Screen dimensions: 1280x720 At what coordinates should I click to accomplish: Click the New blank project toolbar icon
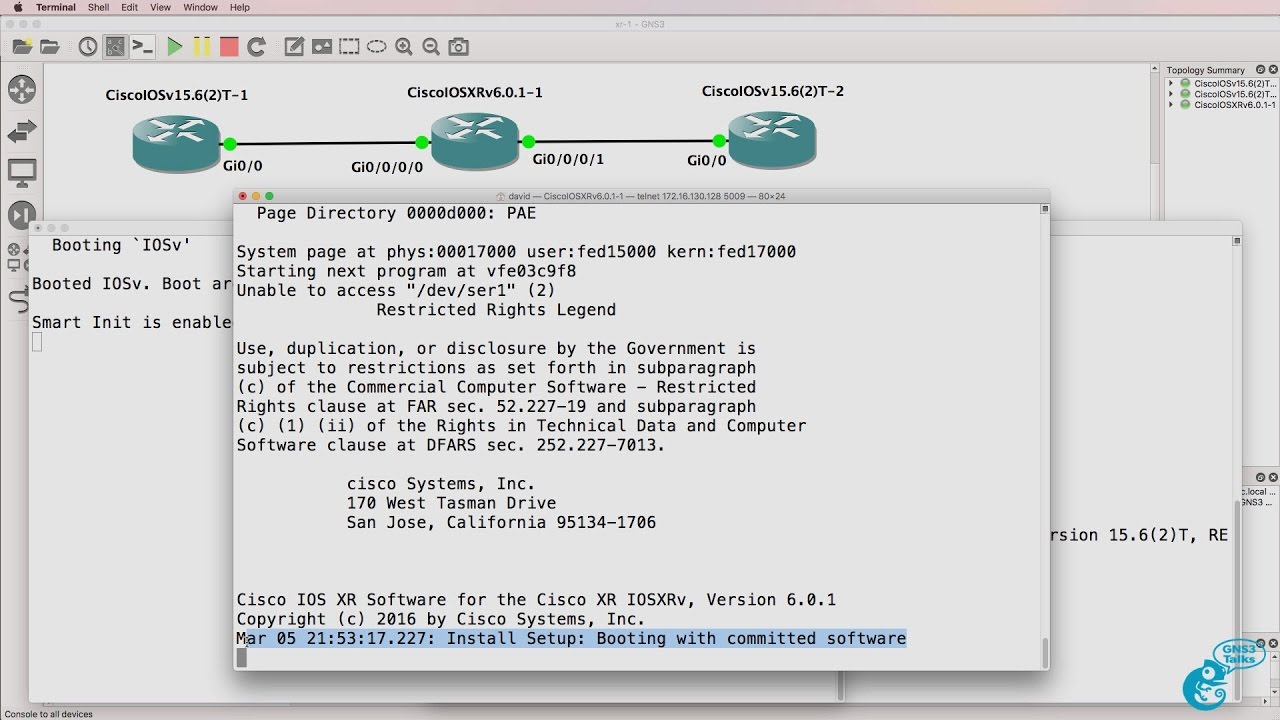click(22, 46)
